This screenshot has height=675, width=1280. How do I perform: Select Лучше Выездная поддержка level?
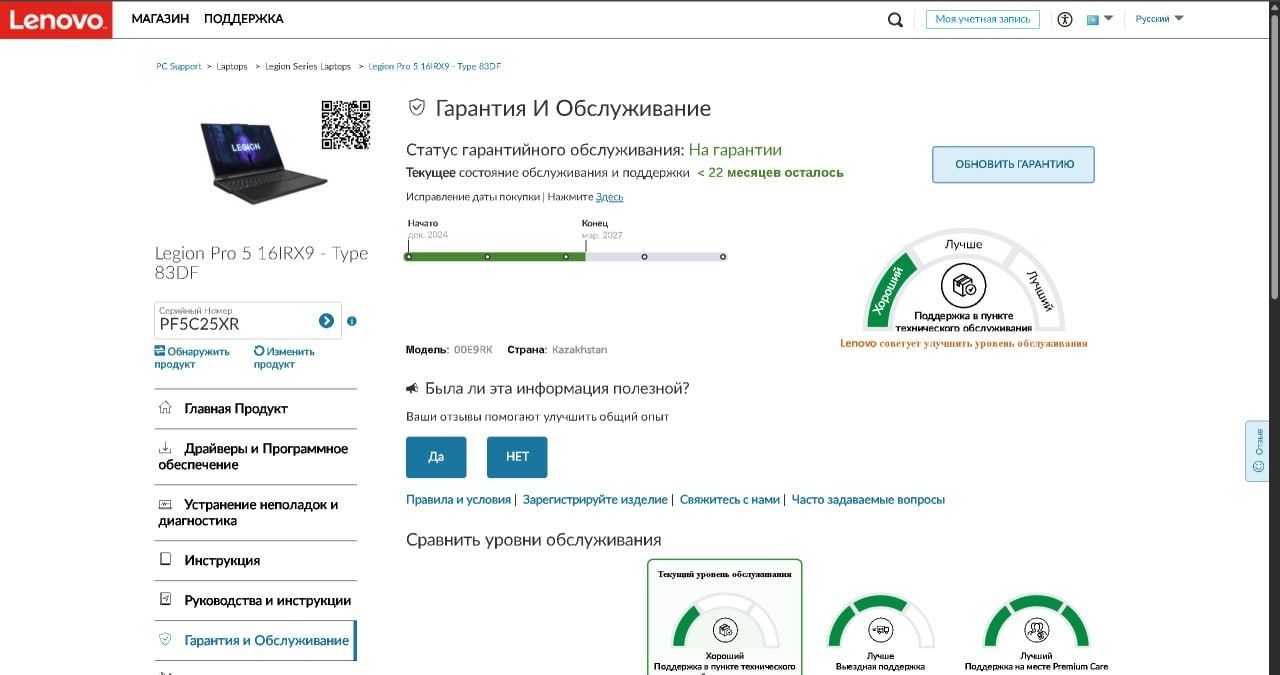click(x=880, y=635)
